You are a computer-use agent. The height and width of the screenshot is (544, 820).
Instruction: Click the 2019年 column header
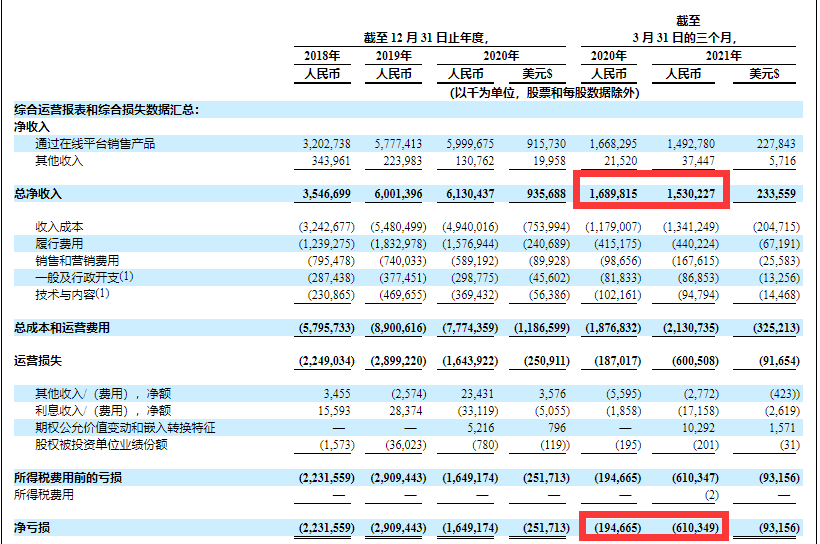coord(393,56)
